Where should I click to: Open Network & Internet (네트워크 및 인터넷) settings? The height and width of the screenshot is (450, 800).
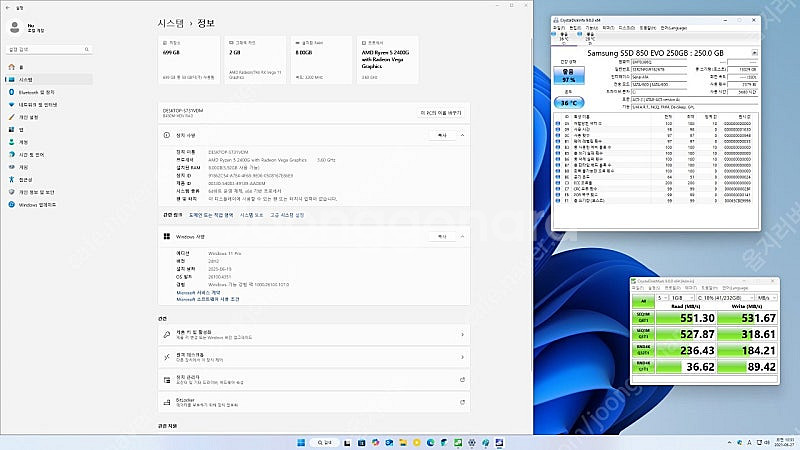[48, 105]
